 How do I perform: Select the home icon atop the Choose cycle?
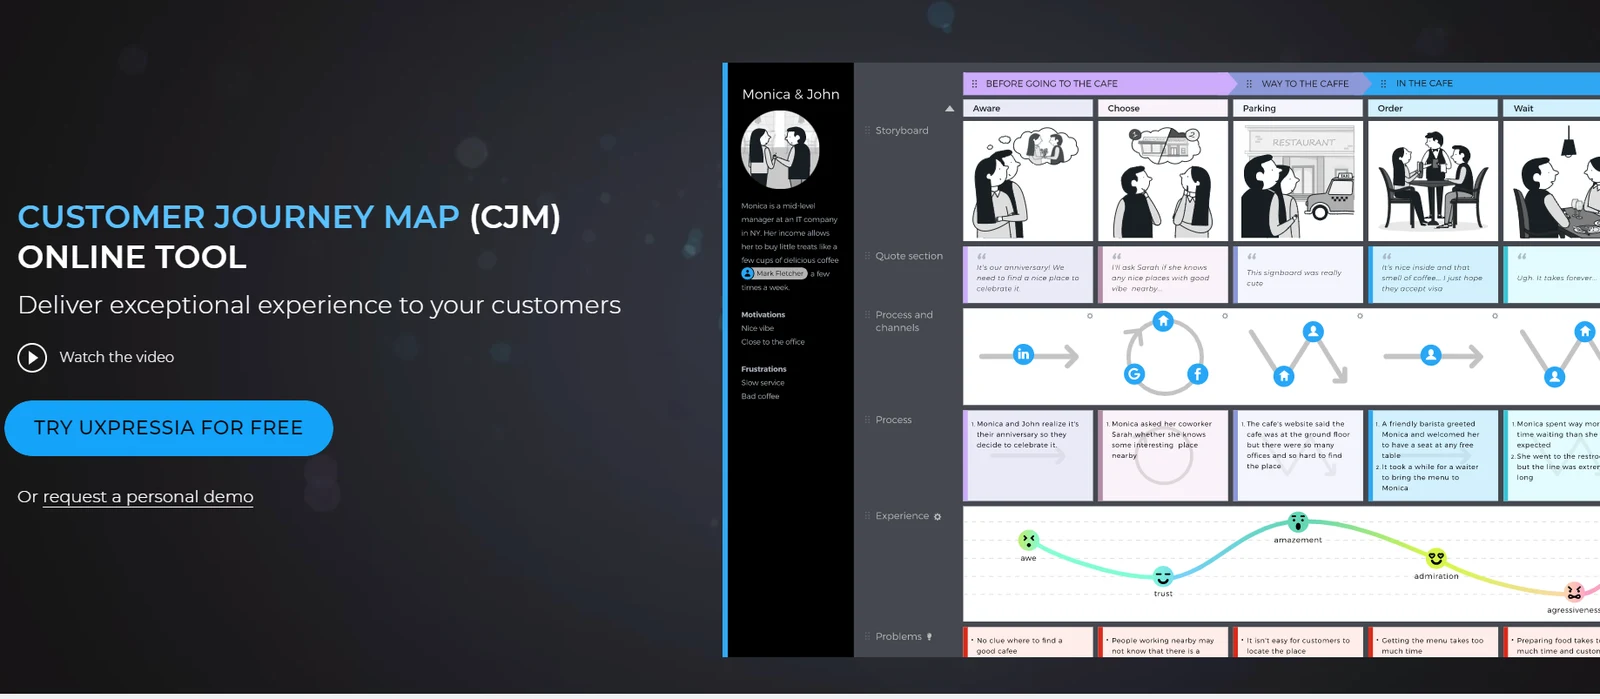click(x=1163, y=321)
